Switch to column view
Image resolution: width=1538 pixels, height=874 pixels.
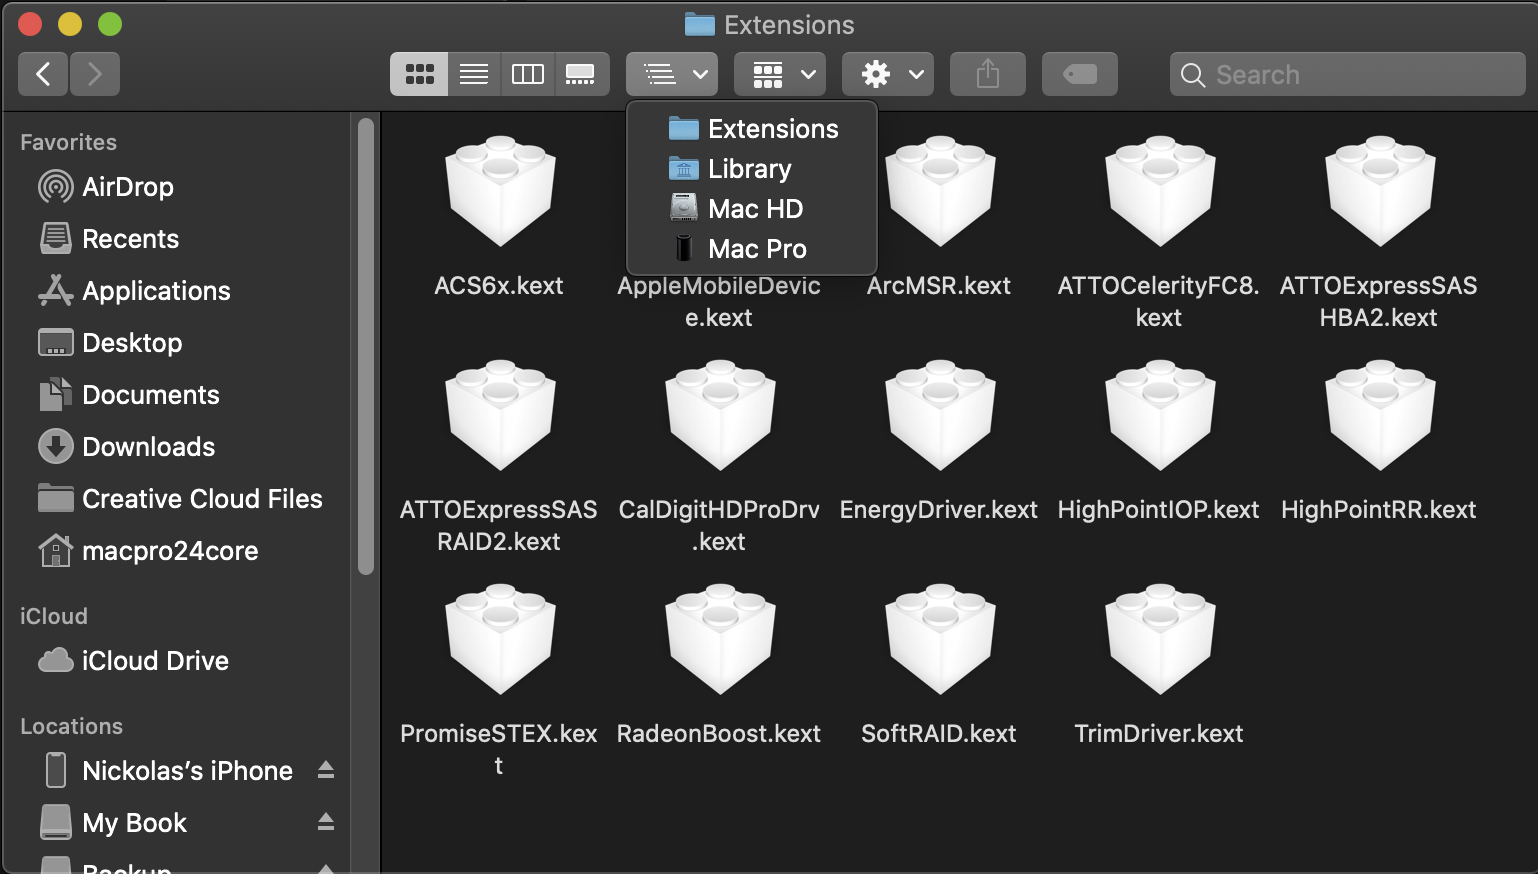[528, 74]
